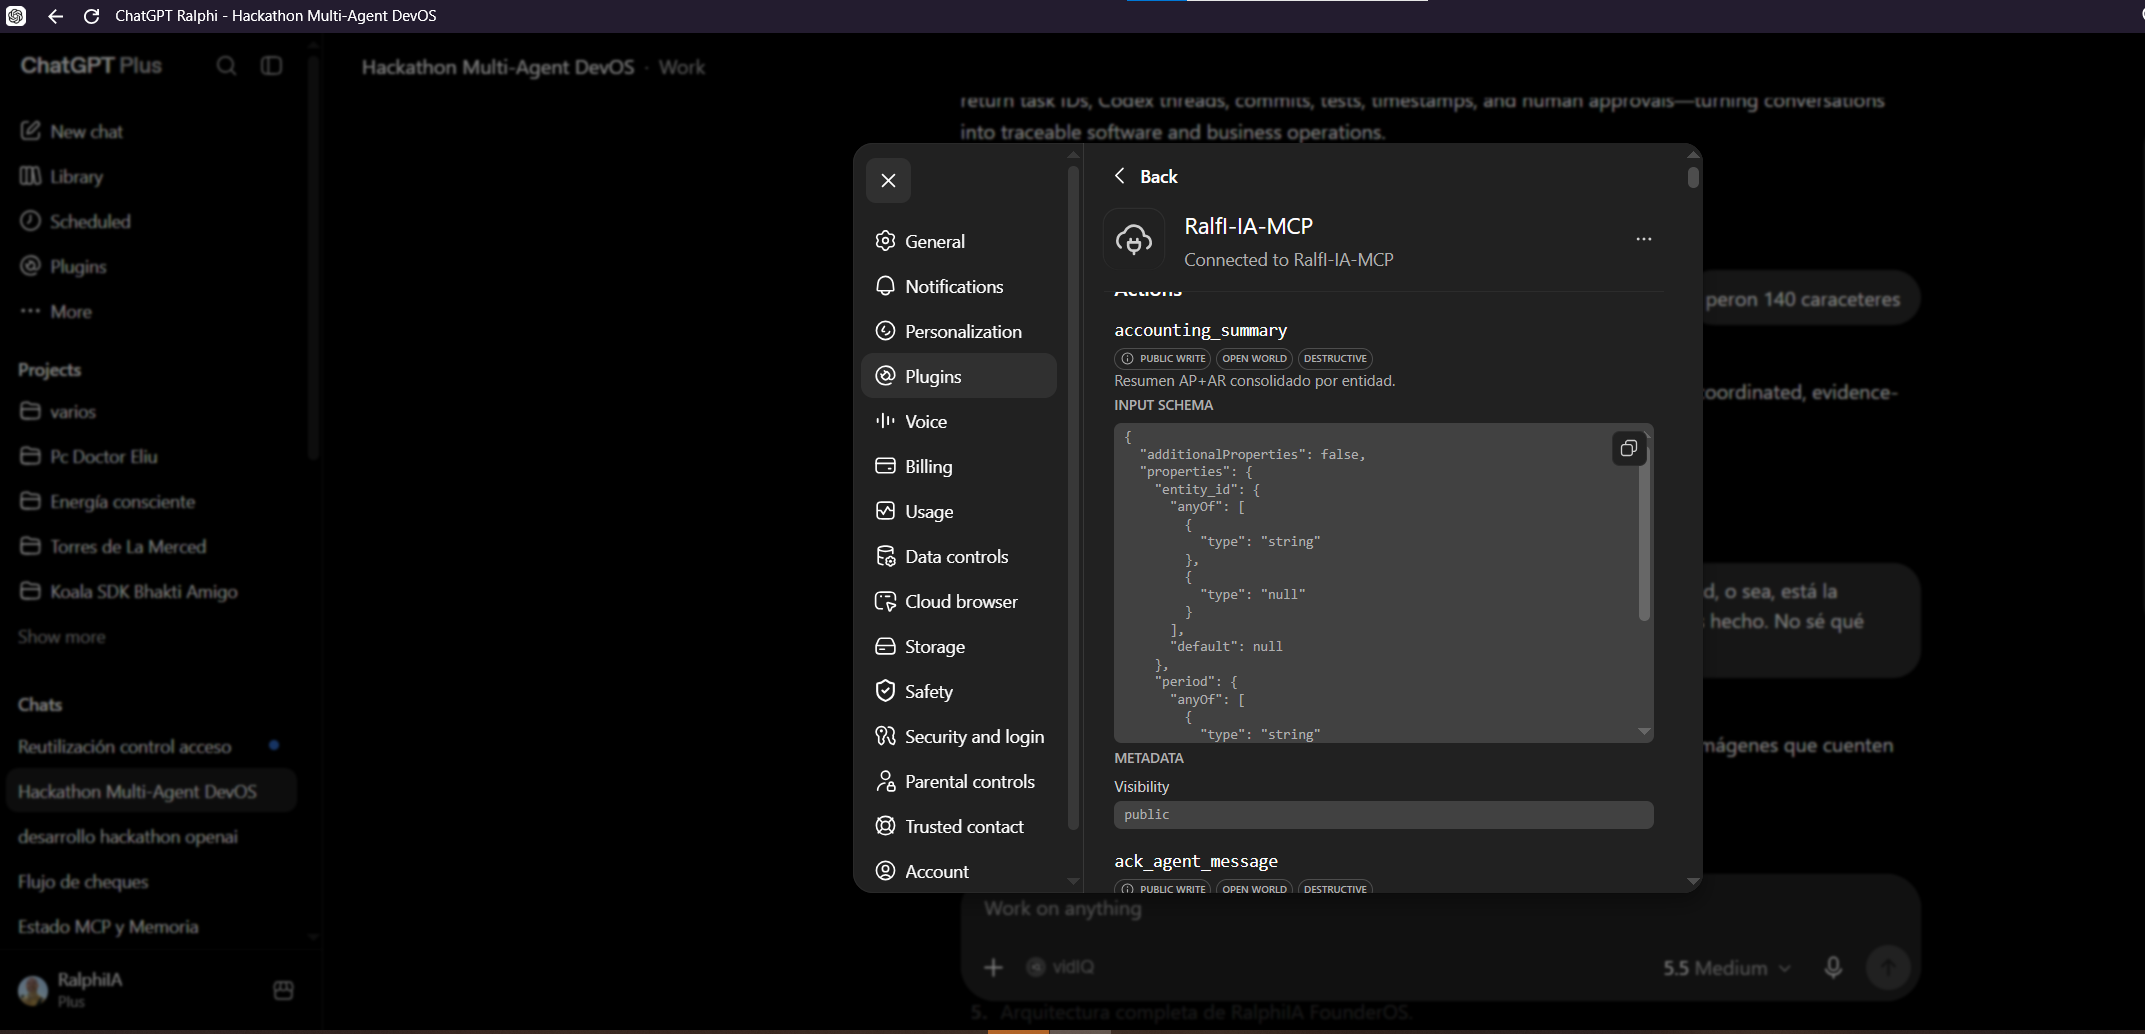Open Safety settings
This screenshot has height=1034, width=2145.
tap(958, 691)
